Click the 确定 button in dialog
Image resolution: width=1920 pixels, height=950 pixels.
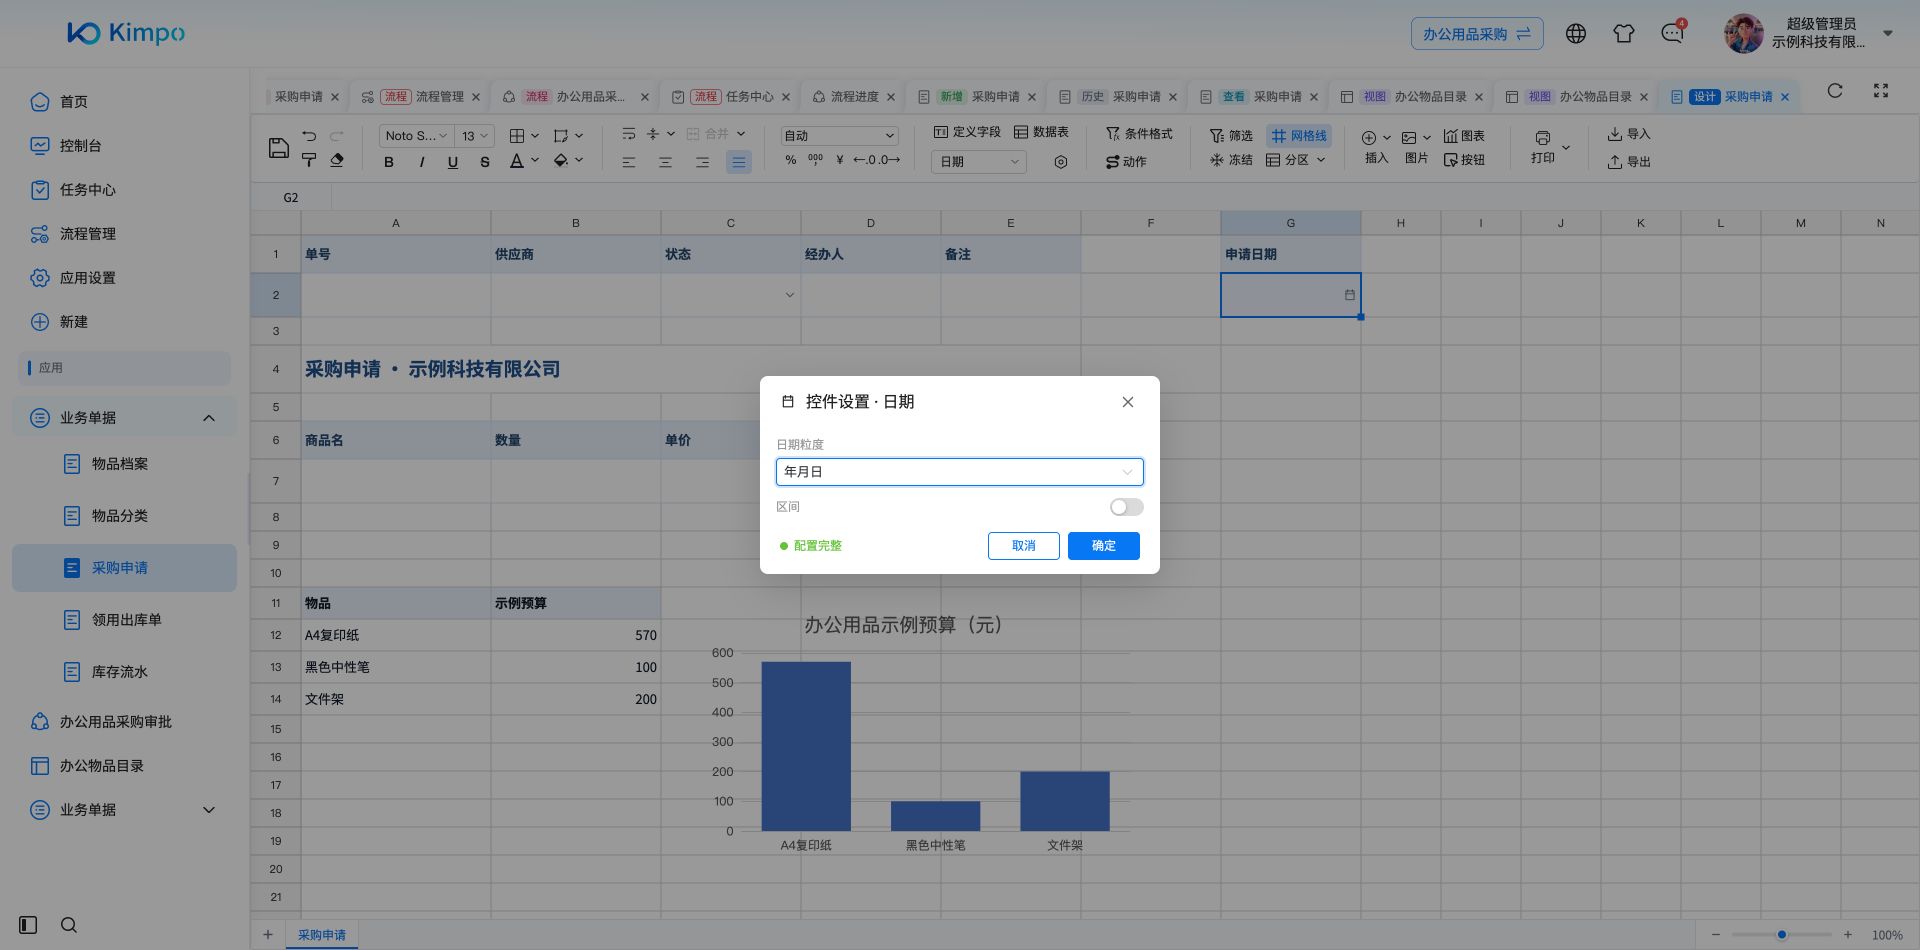tap(1104, 546)
